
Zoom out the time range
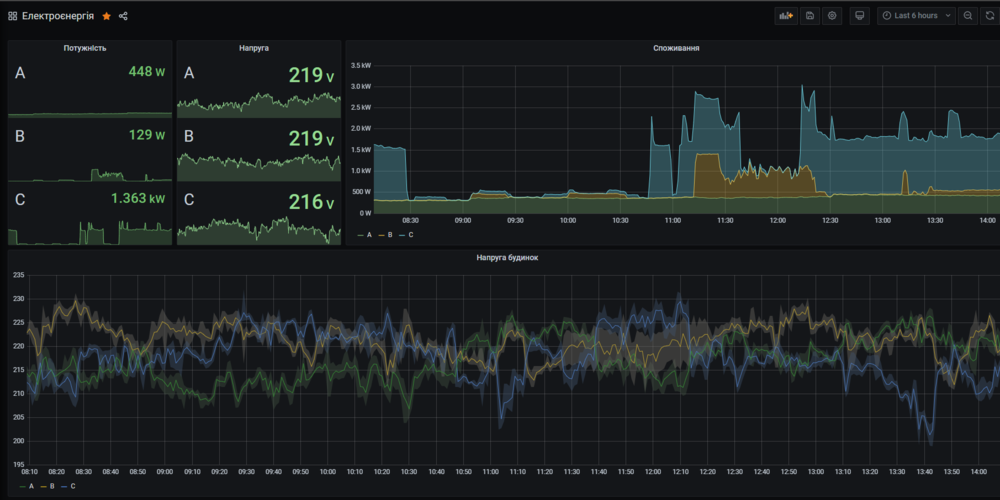click(x=968, y=16)
